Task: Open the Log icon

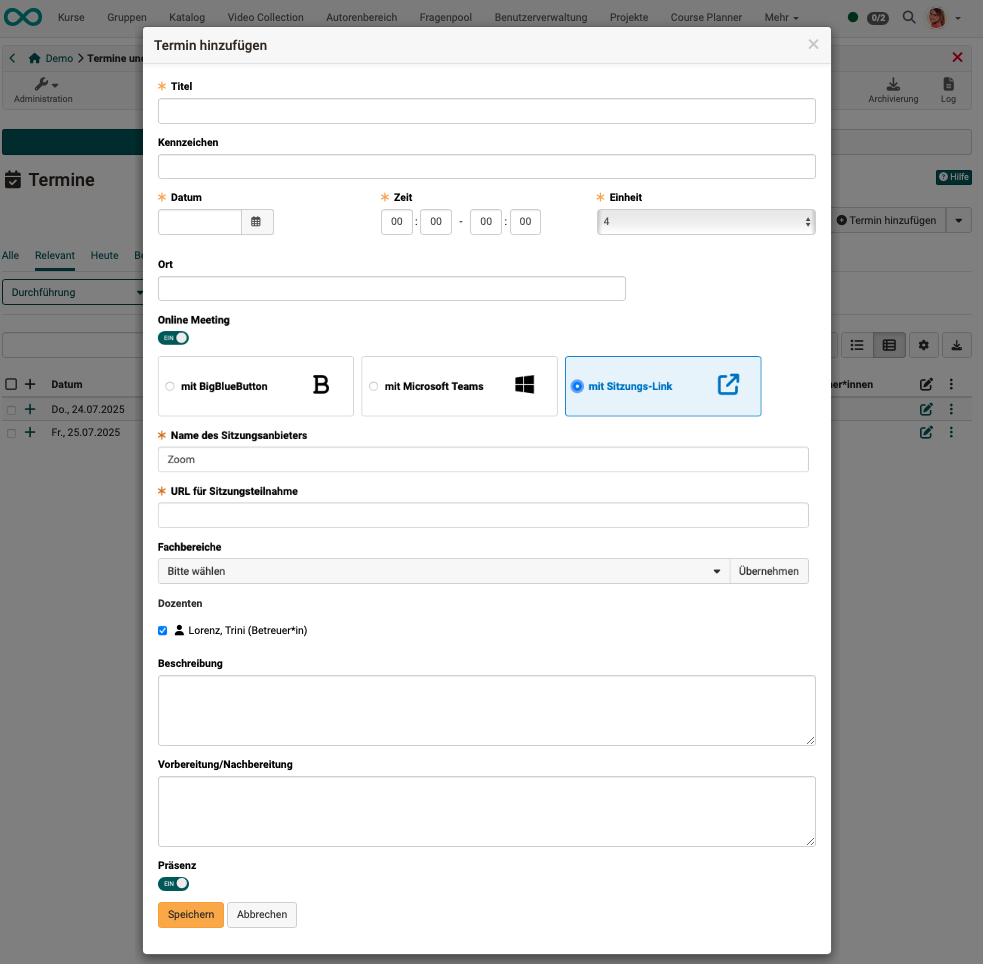Action: click(948, 85)
